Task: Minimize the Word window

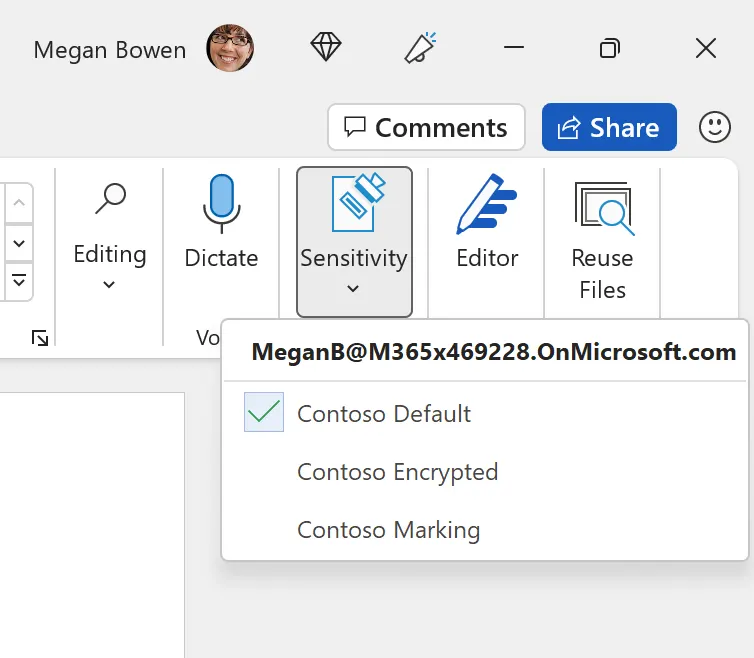Action: 514,47
